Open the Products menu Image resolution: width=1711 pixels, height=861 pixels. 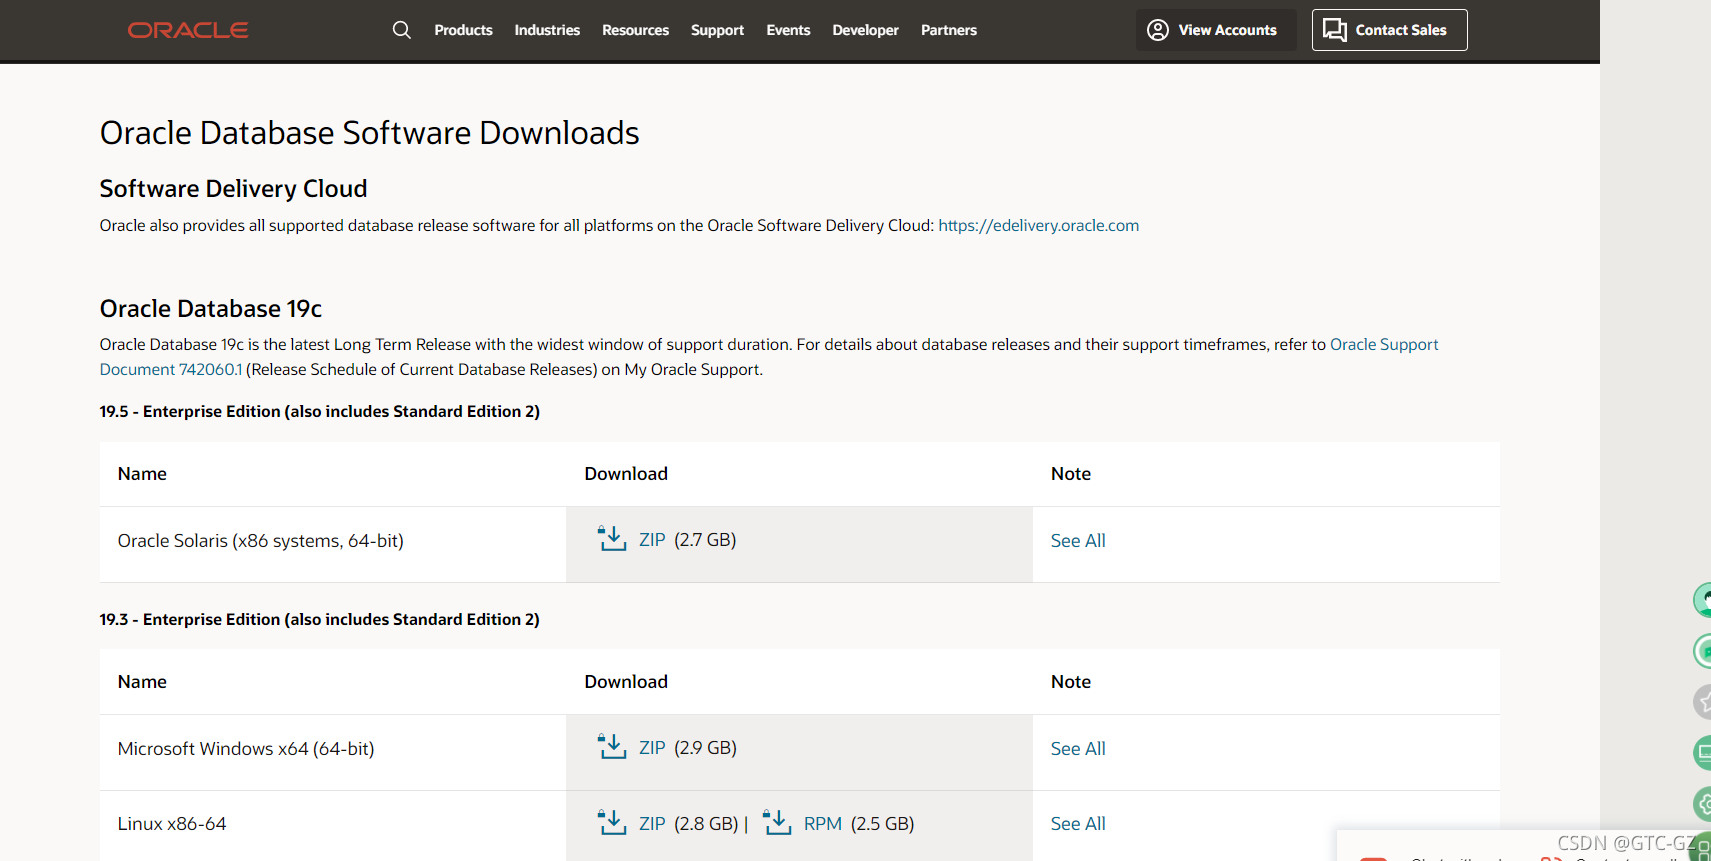[x=463, y=30]
